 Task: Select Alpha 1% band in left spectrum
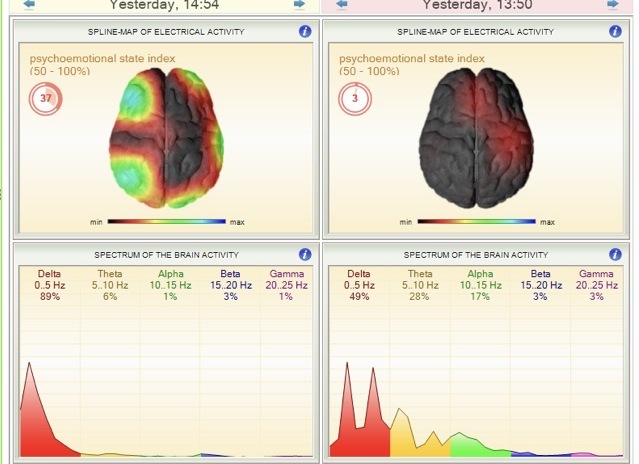(x=170, y=285)
